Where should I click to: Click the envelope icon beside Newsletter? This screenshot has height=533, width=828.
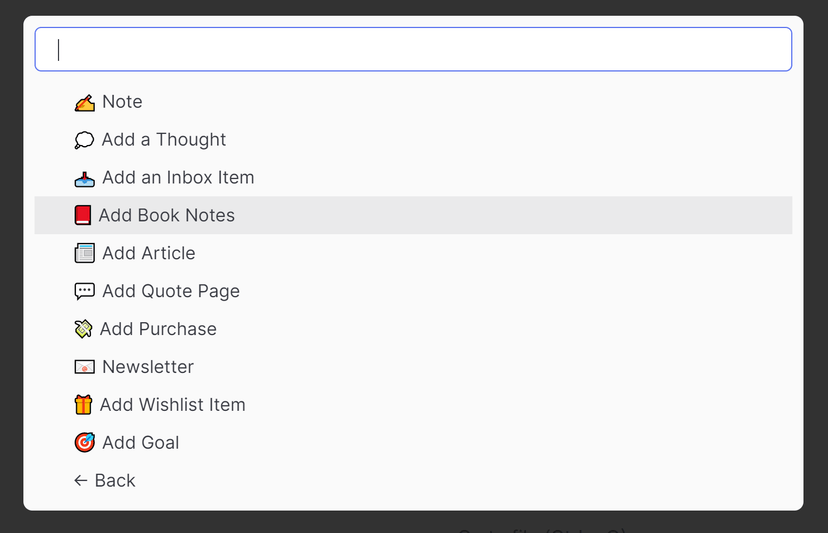coord(84,367)
